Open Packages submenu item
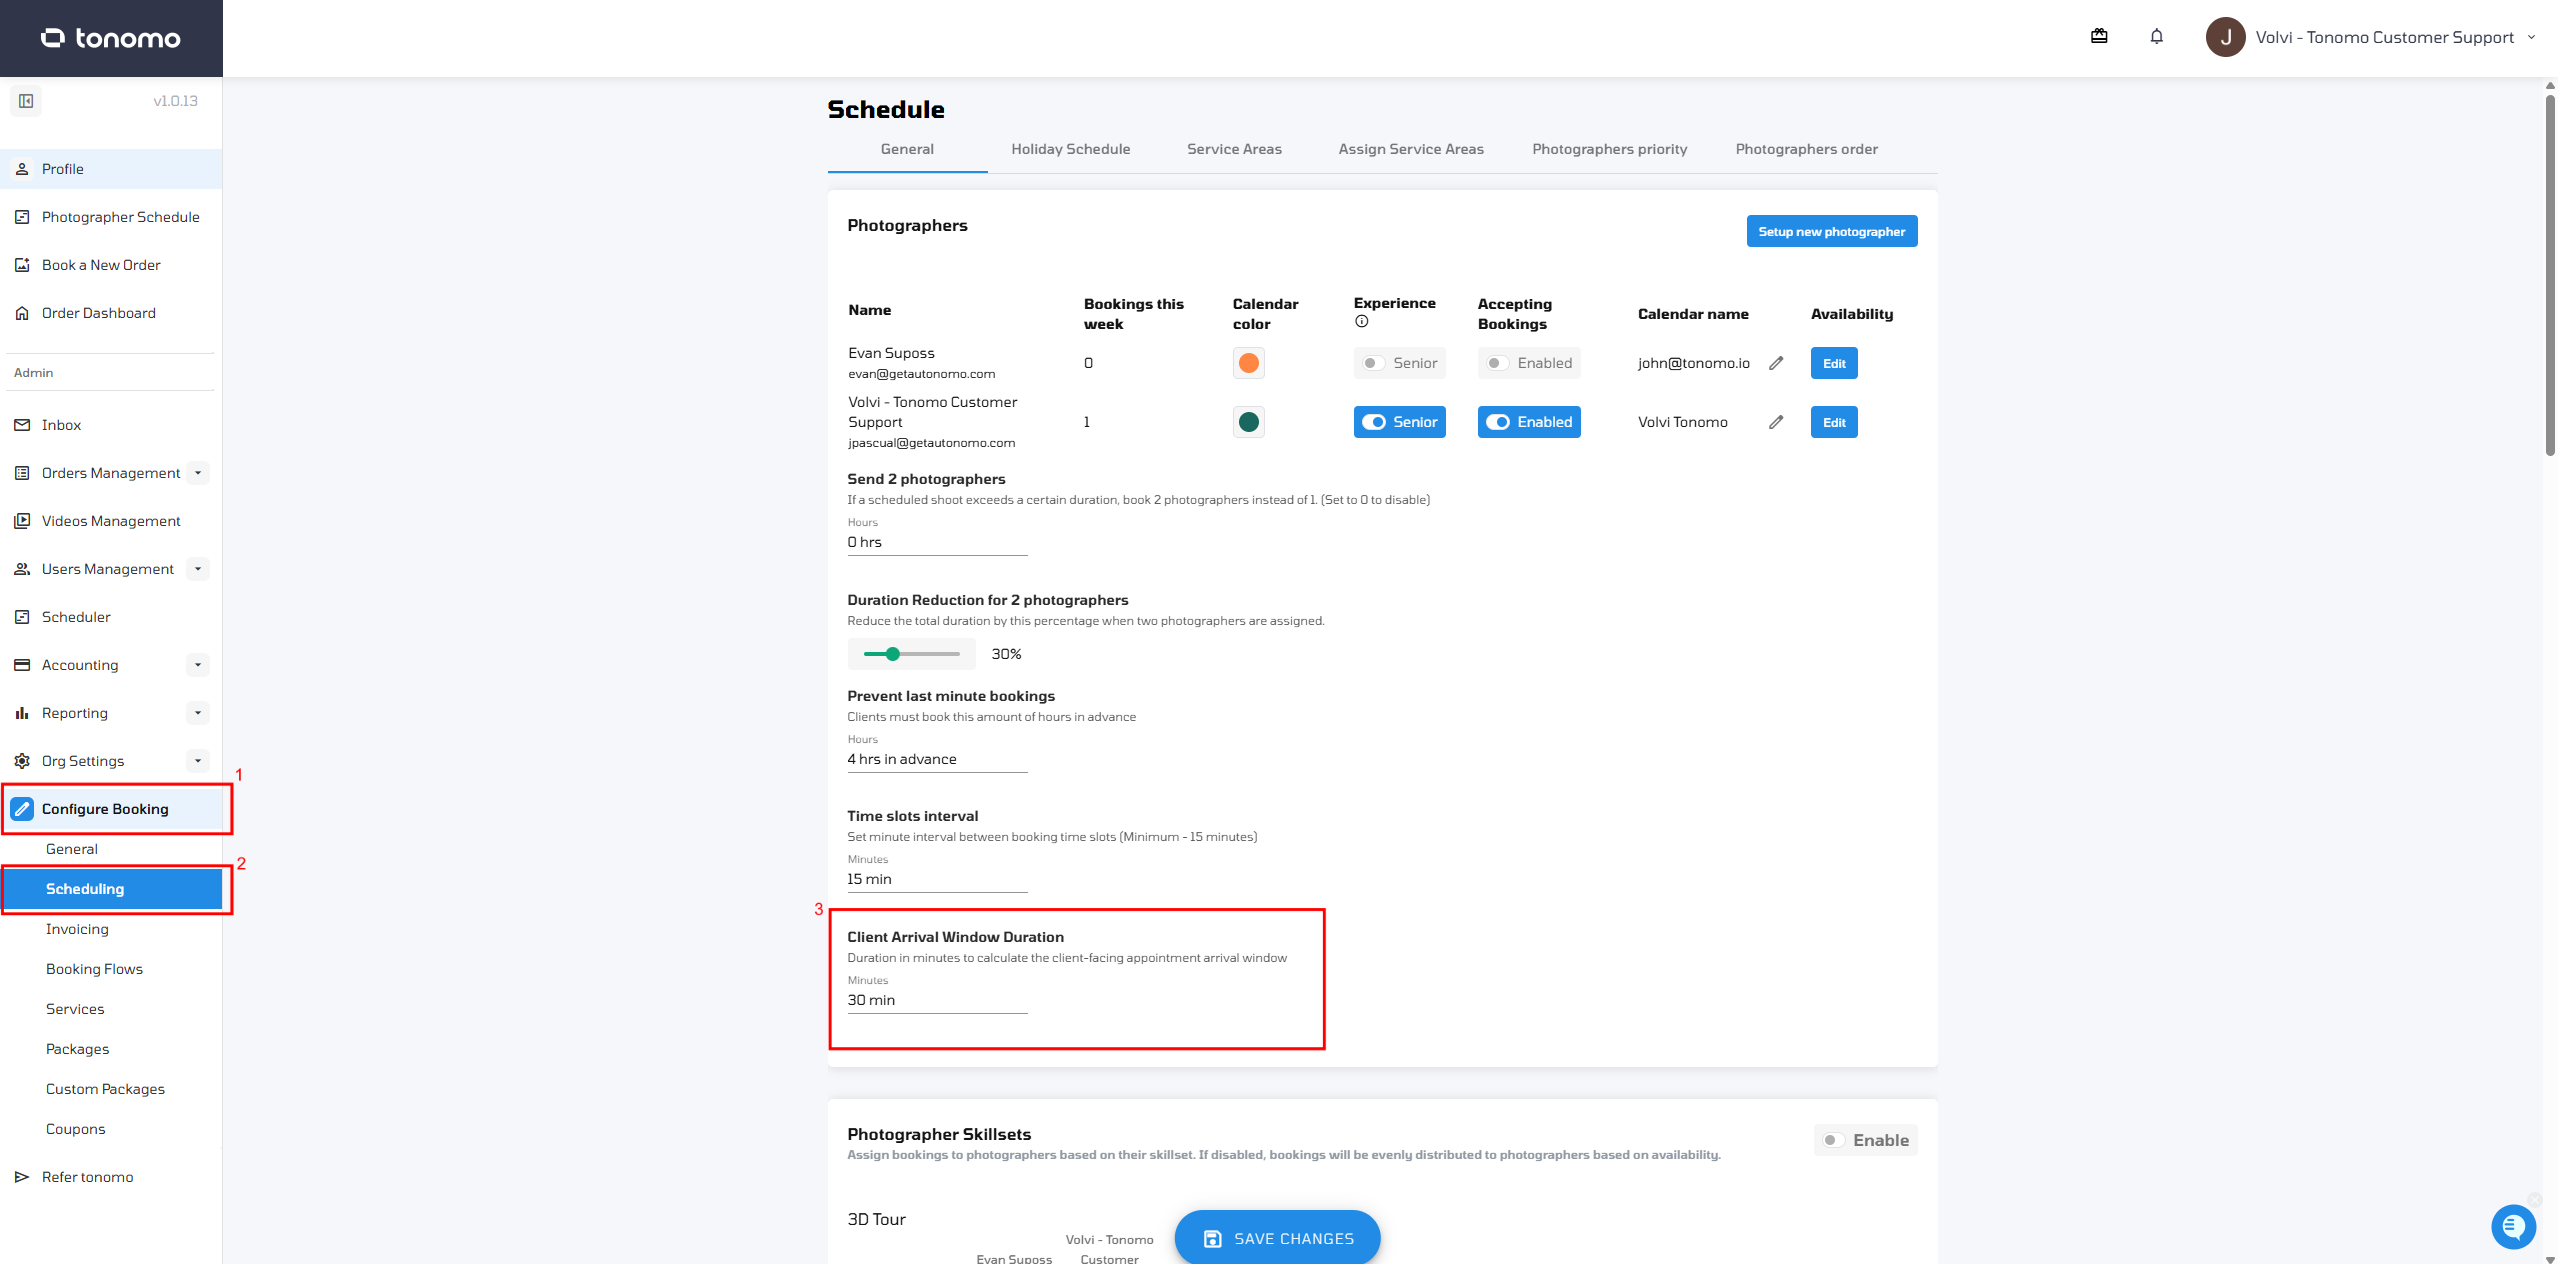This screenshot has height=1264, width=2558. [x=77, y=1049]
